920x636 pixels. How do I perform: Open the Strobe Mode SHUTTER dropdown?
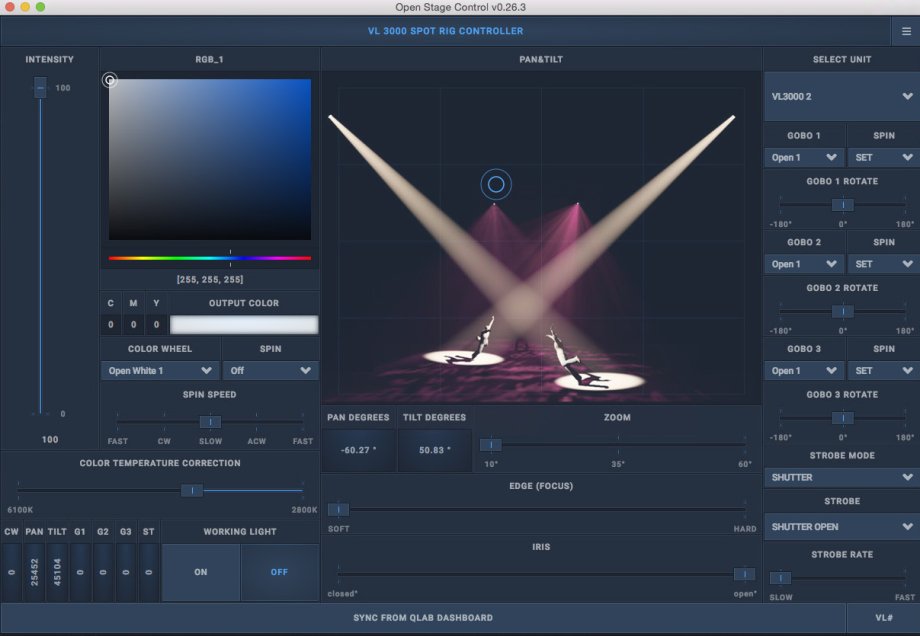(841, 478)
